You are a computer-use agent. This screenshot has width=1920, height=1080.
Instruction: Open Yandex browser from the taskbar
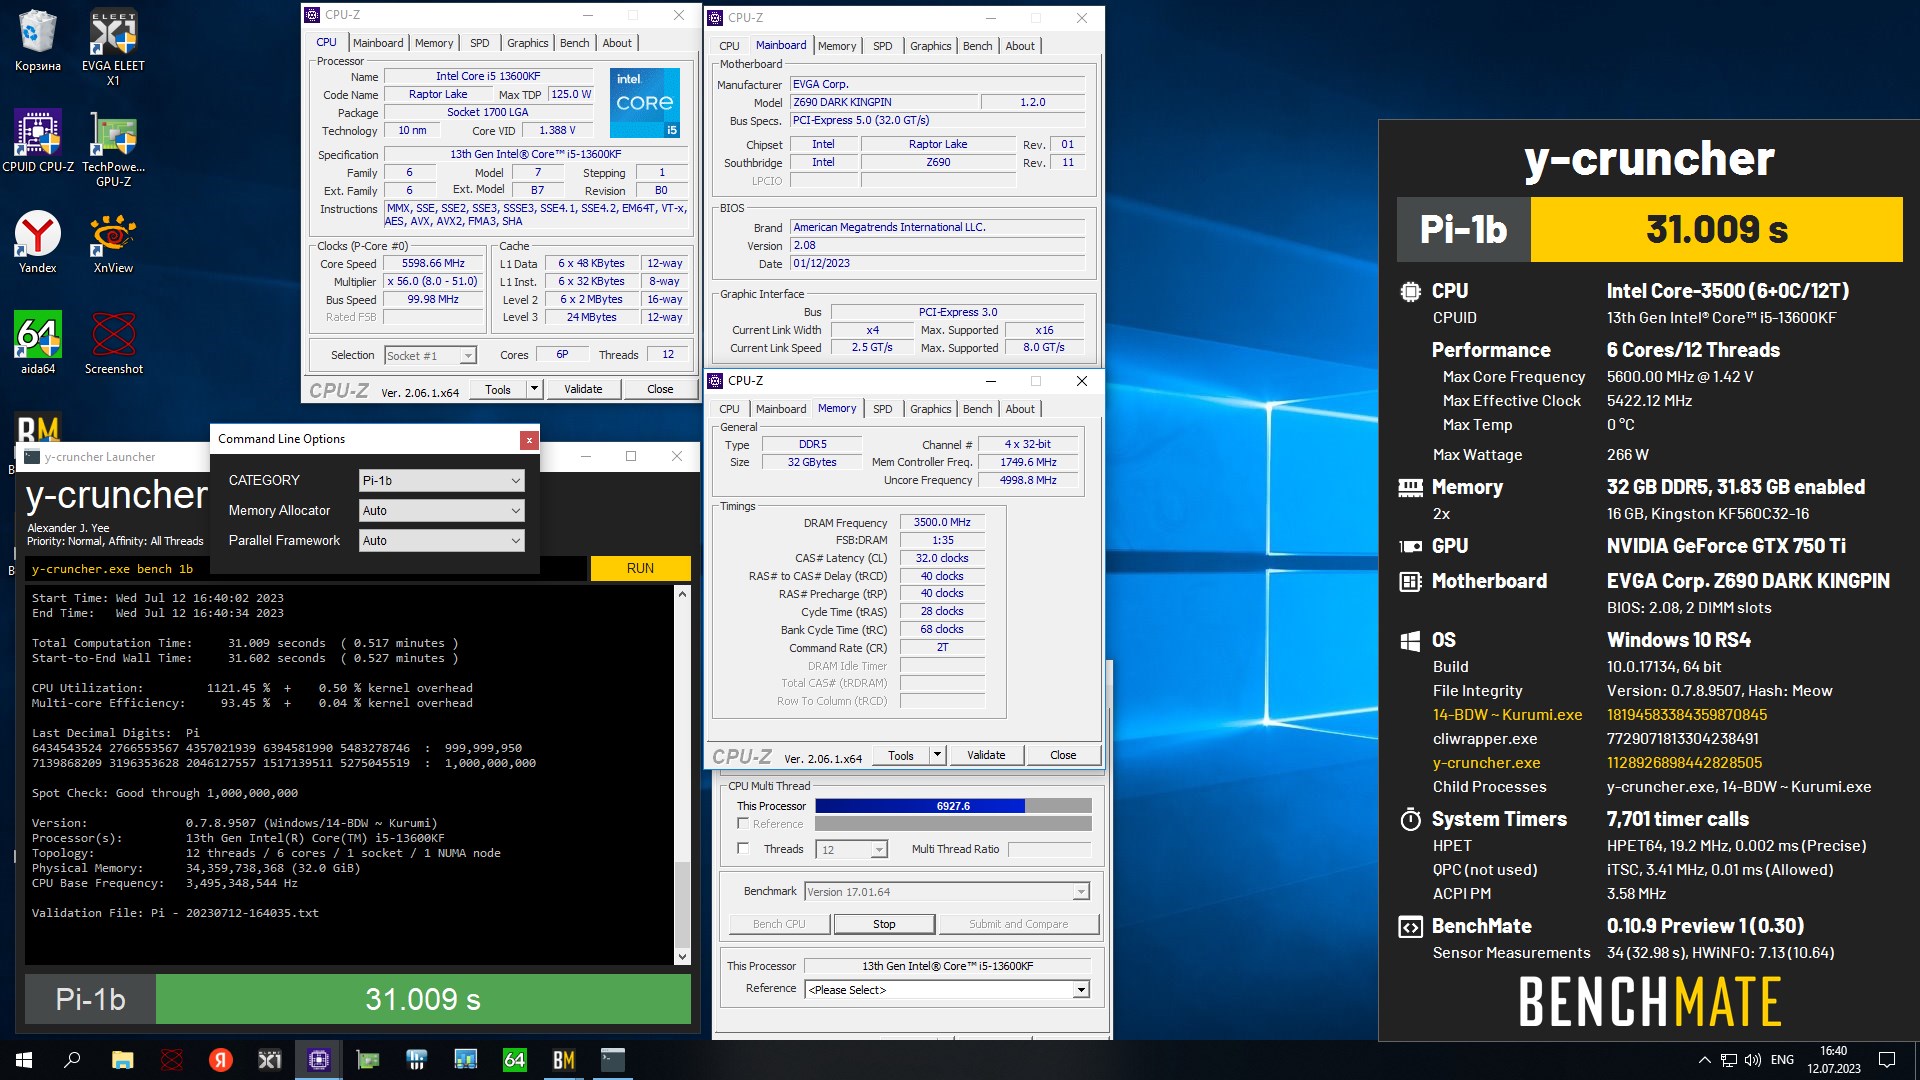pos(221,1060)
